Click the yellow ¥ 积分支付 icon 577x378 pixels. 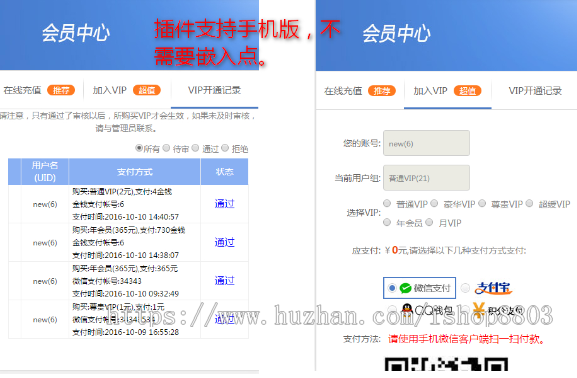[478, 310]
